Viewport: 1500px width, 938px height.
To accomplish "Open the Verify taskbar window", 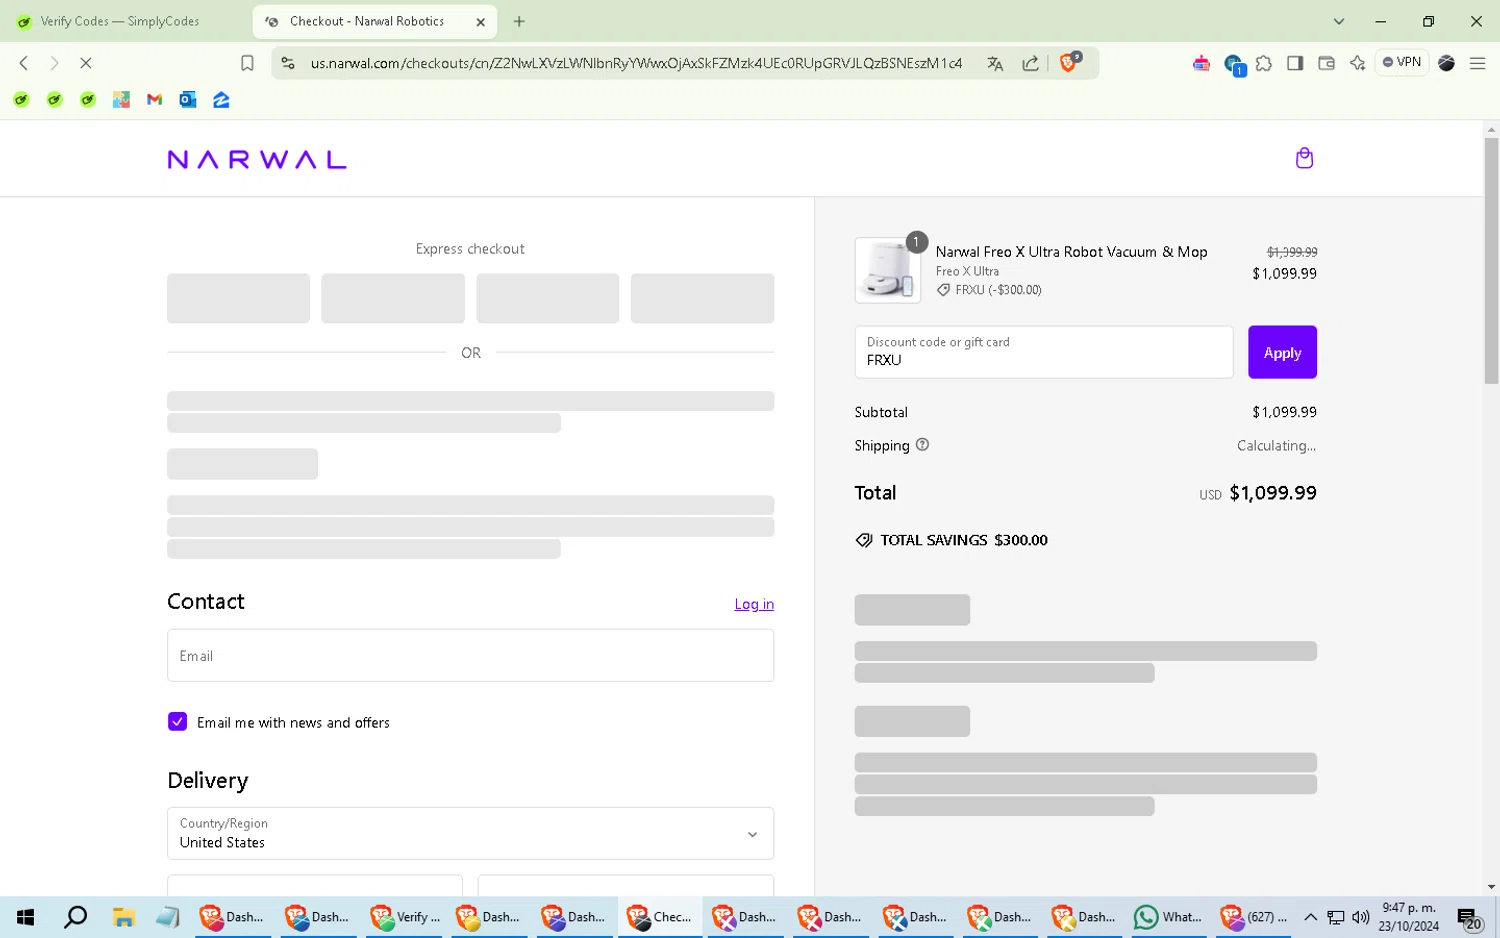I will coord(406,917).
